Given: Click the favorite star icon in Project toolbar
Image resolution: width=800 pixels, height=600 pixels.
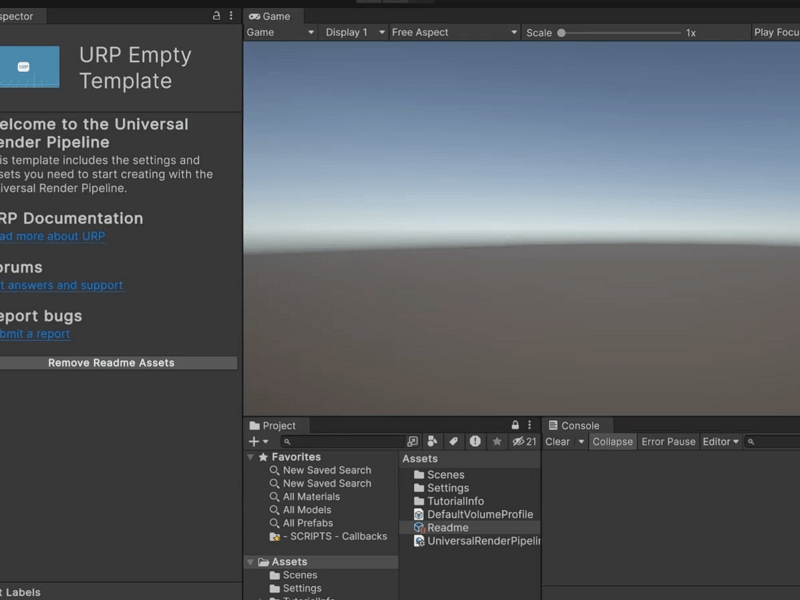Looking at the screenshot, I should pyautogui.click(x=497, y=441).
